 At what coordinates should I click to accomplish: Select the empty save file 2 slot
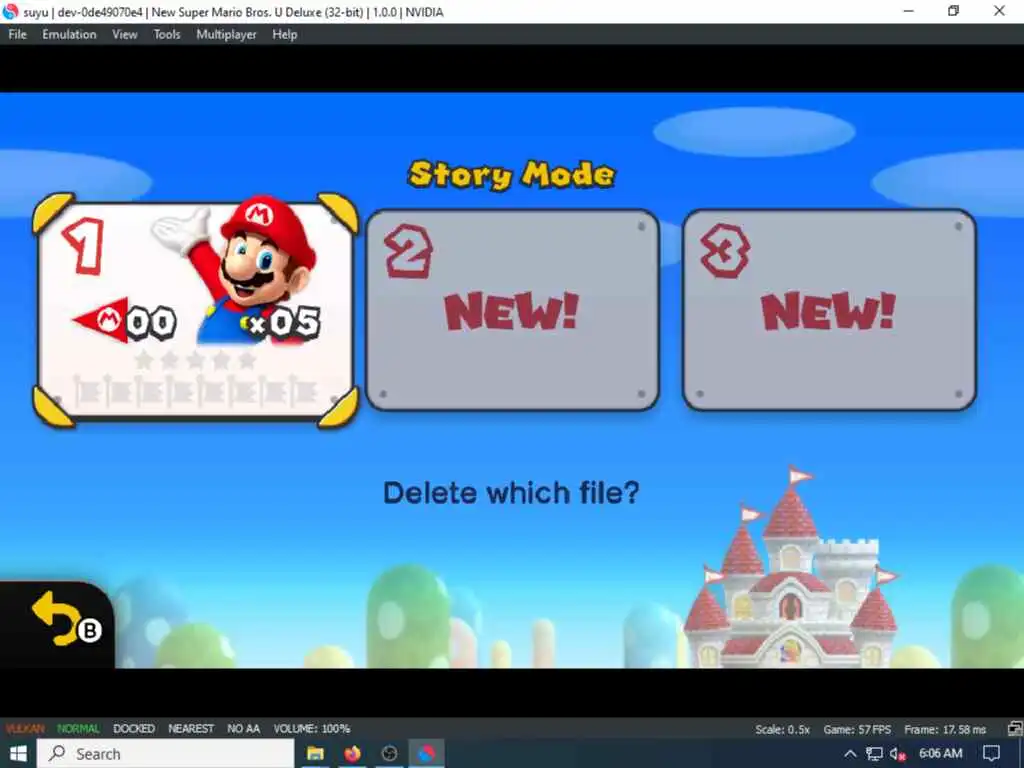(513, 310)
